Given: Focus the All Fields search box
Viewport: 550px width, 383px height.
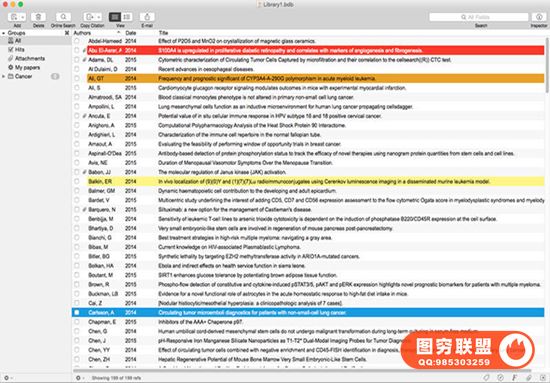Looking at the screenshot, I should coord(478,17).
